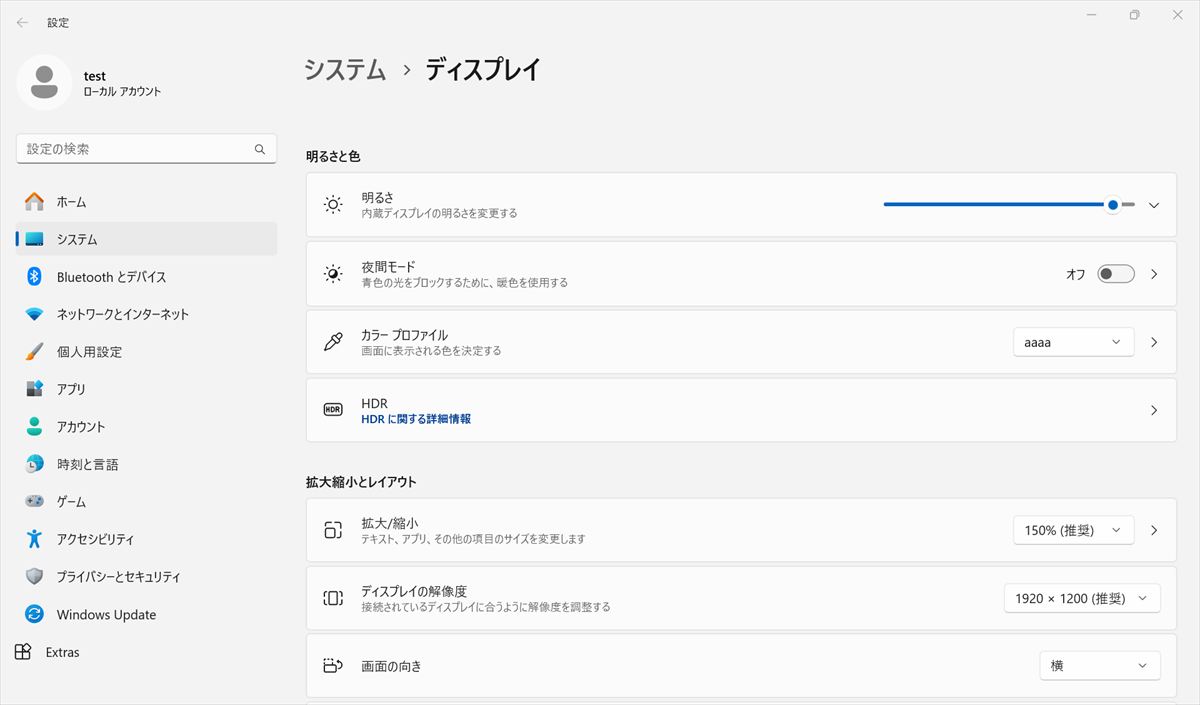The image size is (1200, 705).
Task: Open the HDR に関する詳細情報 link
Action: [416, 419]
